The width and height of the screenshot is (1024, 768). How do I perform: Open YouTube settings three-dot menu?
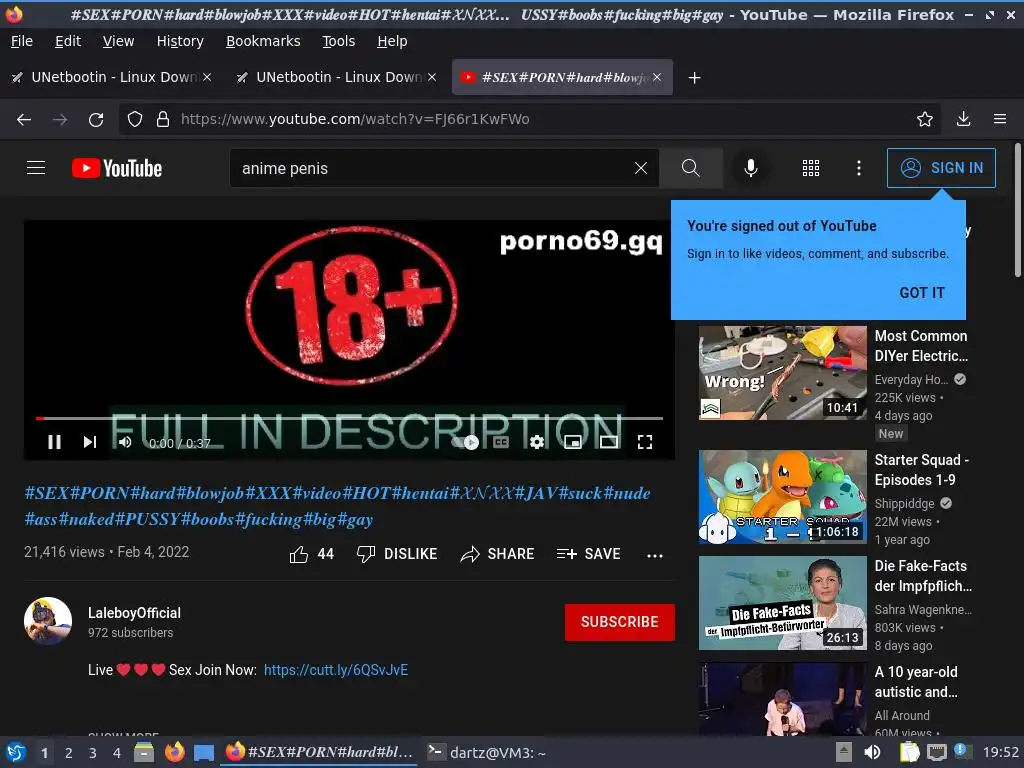click(x=859, y=168)
